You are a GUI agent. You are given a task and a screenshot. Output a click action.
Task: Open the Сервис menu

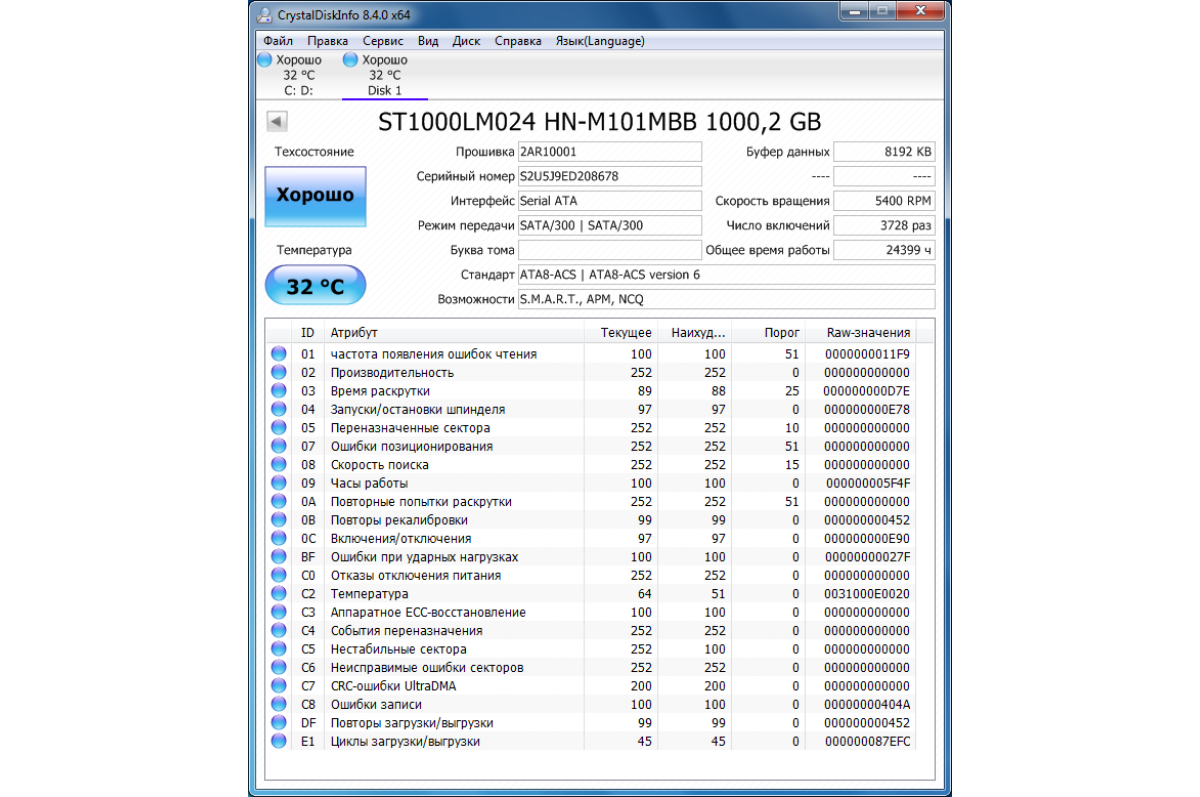(x=383, y=41)
